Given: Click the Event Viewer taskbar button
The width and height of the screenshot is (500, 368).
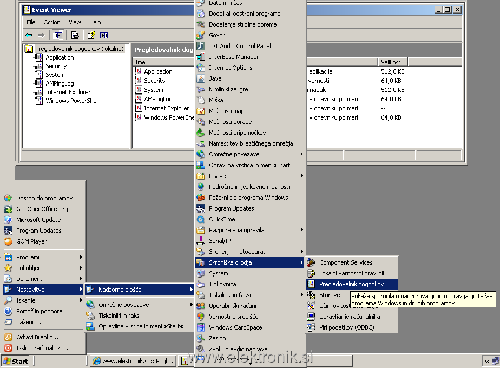Looking at the screenshot, I should [187, 361].
